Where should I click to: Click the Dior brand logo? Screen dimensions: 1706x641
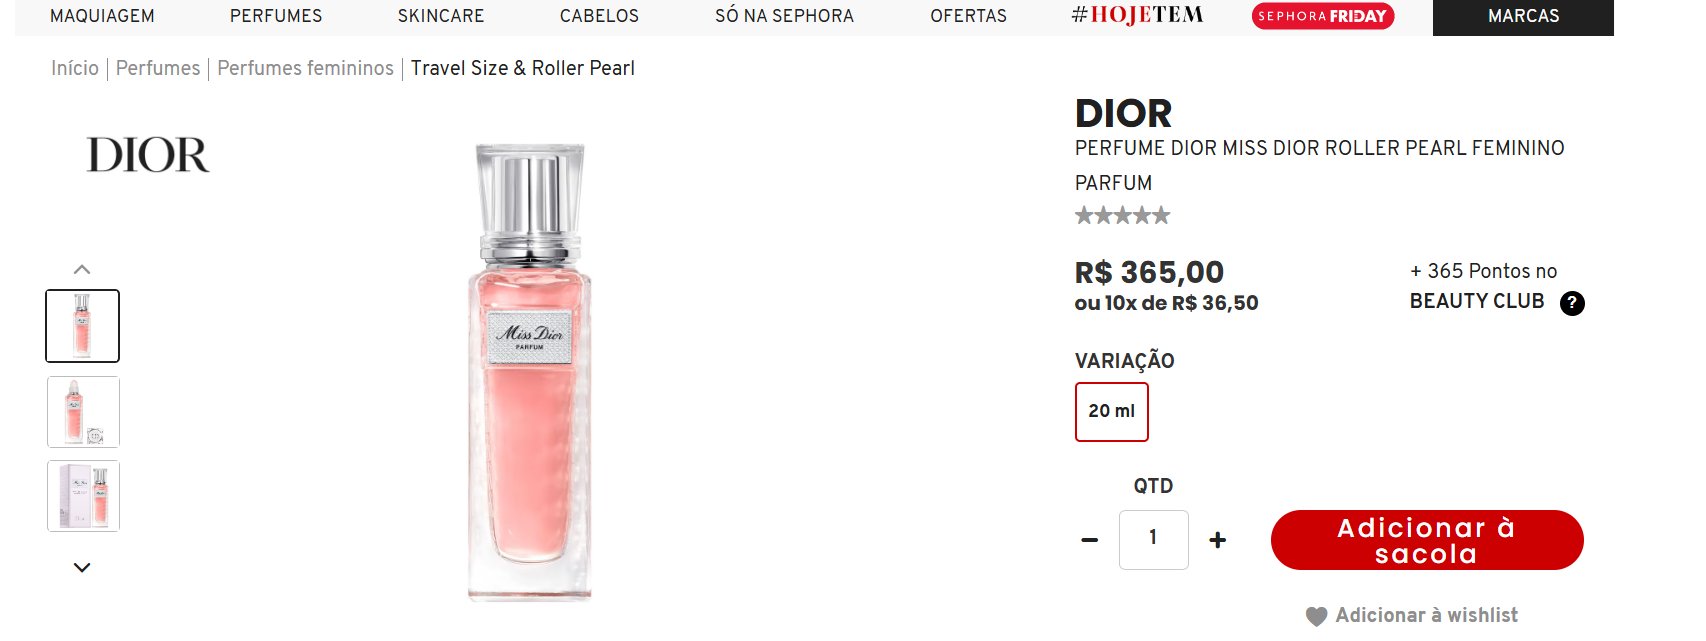(148, 155)
